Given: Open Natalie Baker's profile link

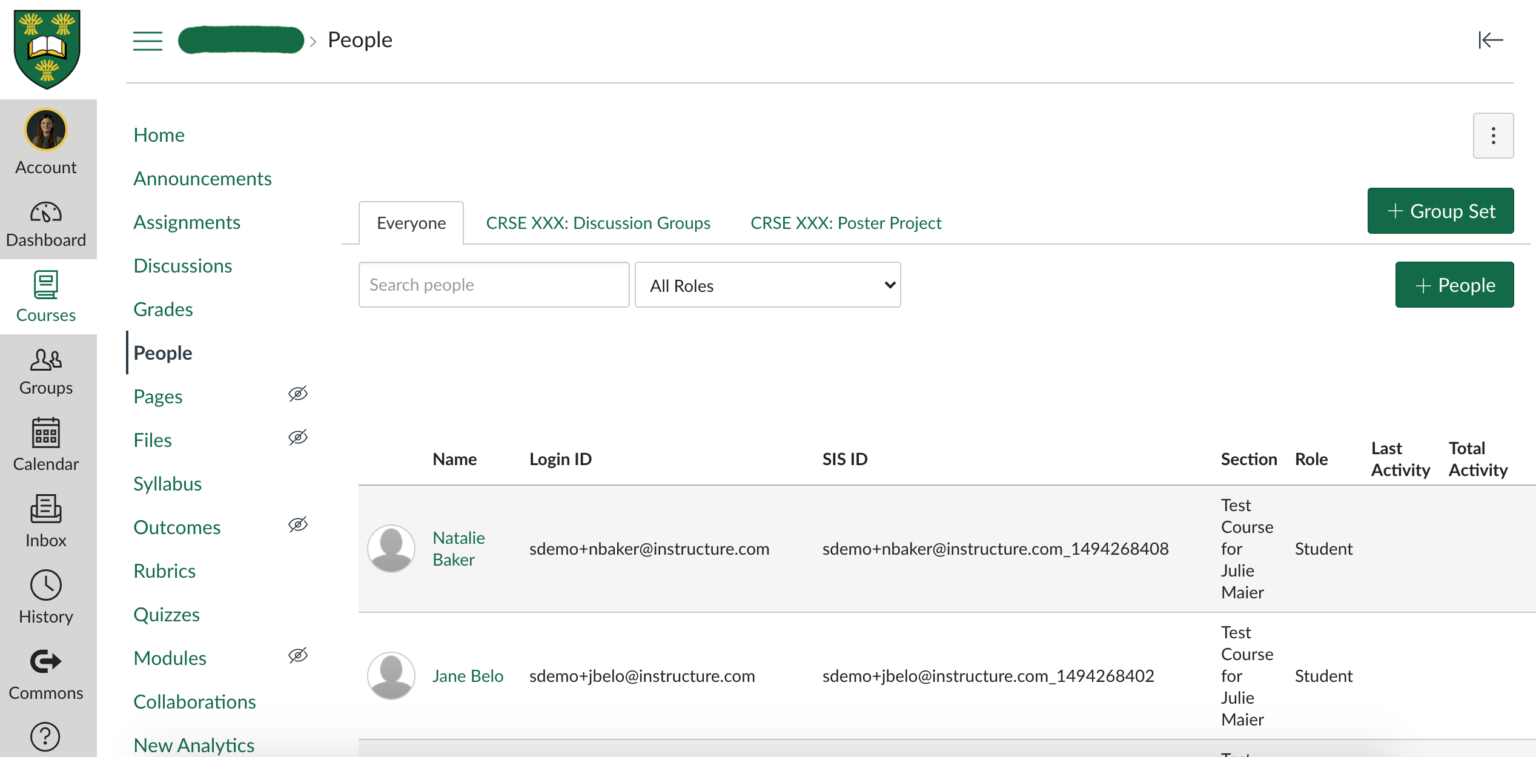Looking at the screenshot, I should pos(458,548).
